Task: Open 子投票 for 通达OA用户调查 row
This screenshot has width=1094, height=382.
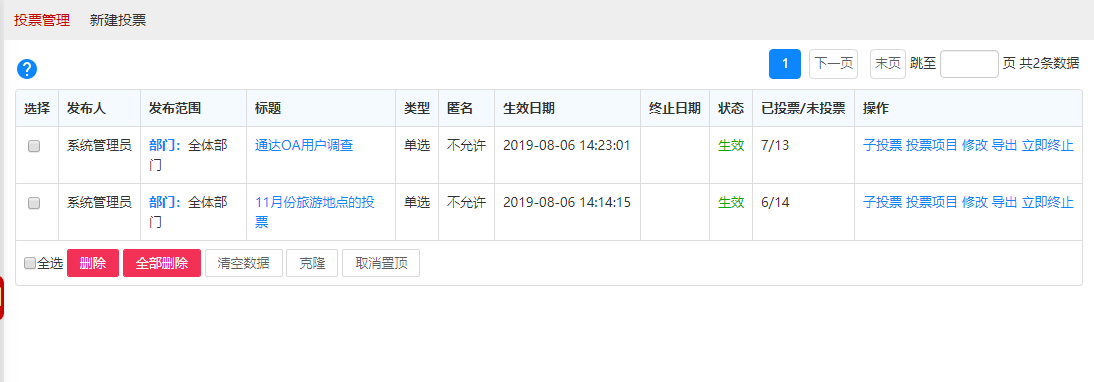Action: (883, 146)
